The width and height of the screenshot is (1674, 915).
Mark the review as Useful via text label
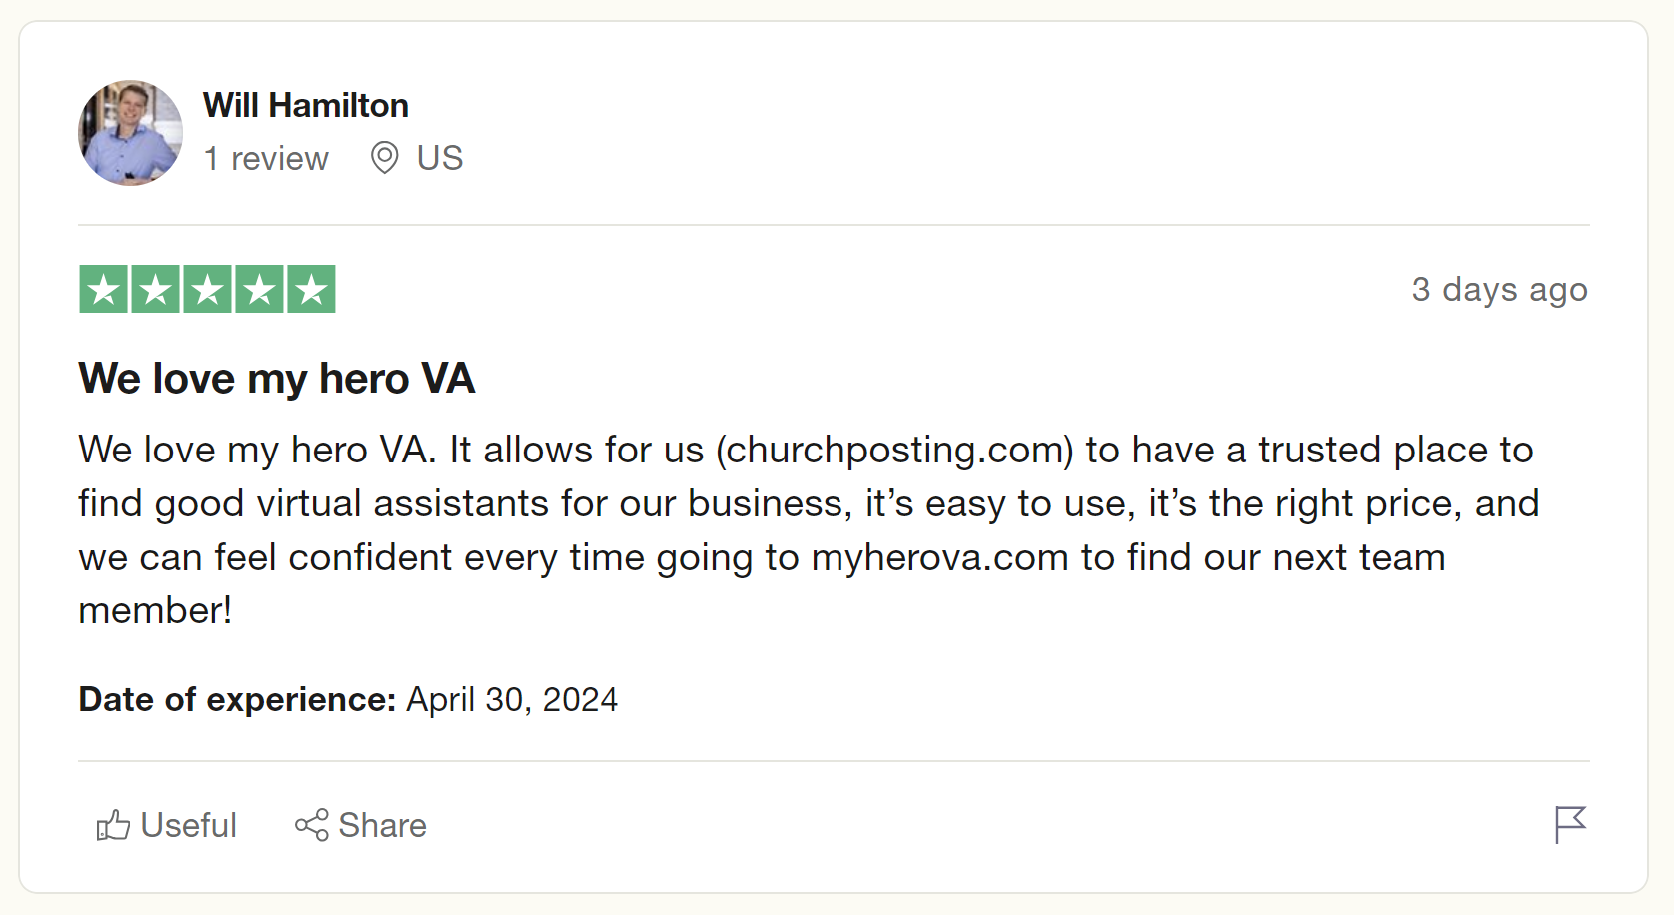pyautogui.click(x=189, y=825)
